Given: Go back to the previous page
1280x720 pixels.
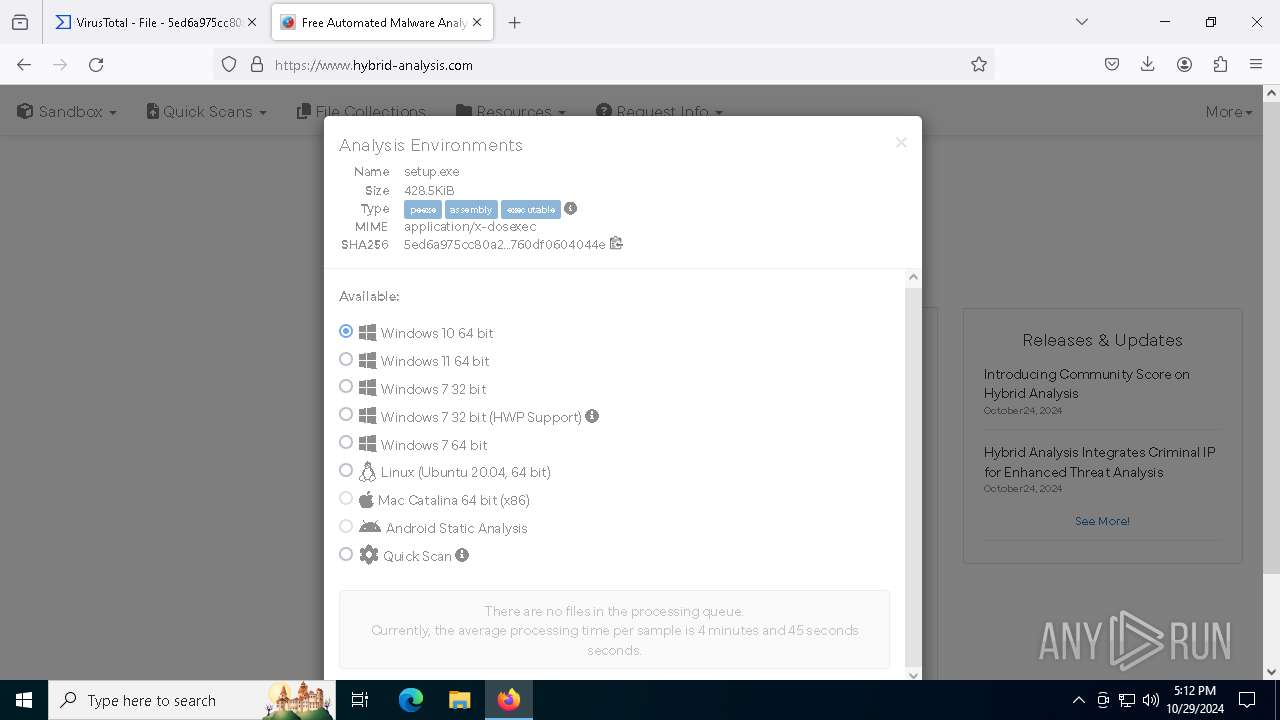Looking at the screenshot, I should 24,64.
